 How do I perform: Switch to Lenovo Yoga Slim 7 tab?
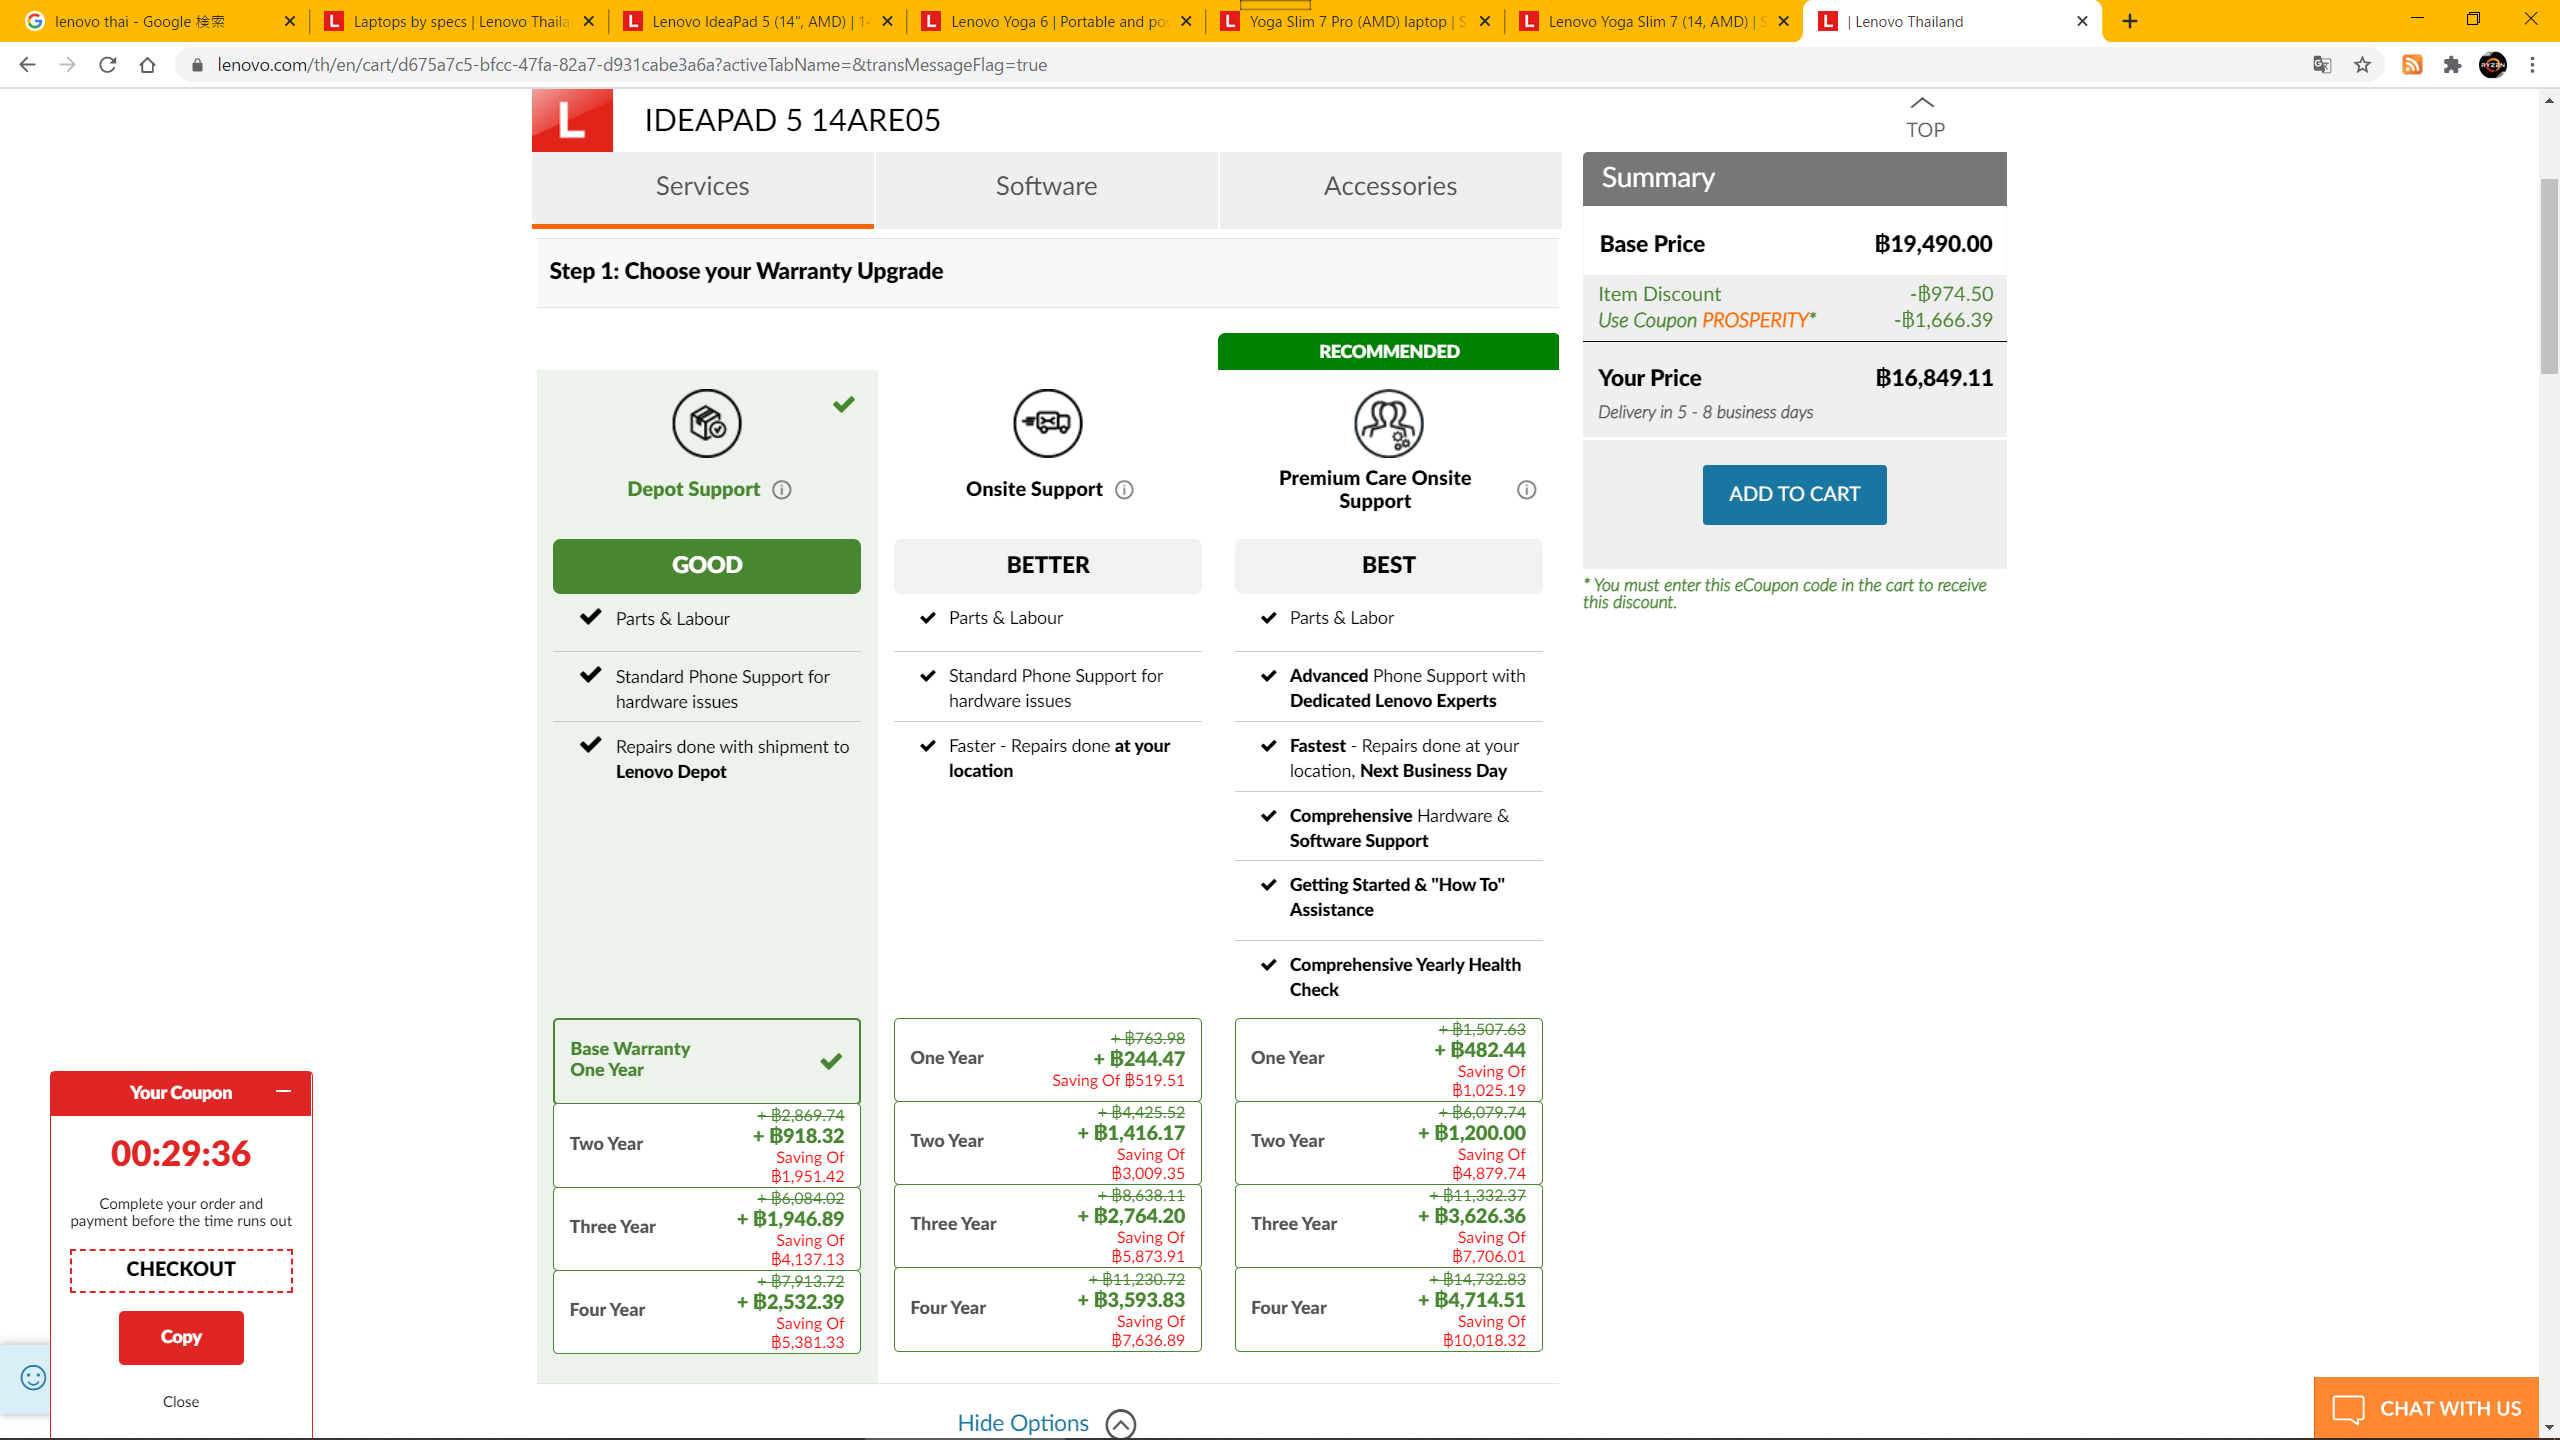coord(1654,21)
